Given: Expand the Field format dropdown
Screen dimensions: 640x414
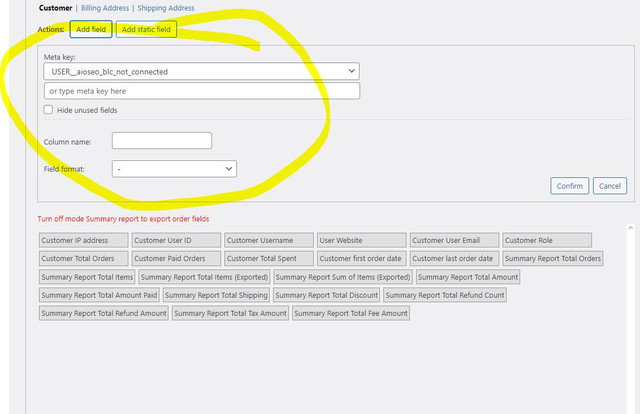Looking at the screenshot, I should pos(174,169).
